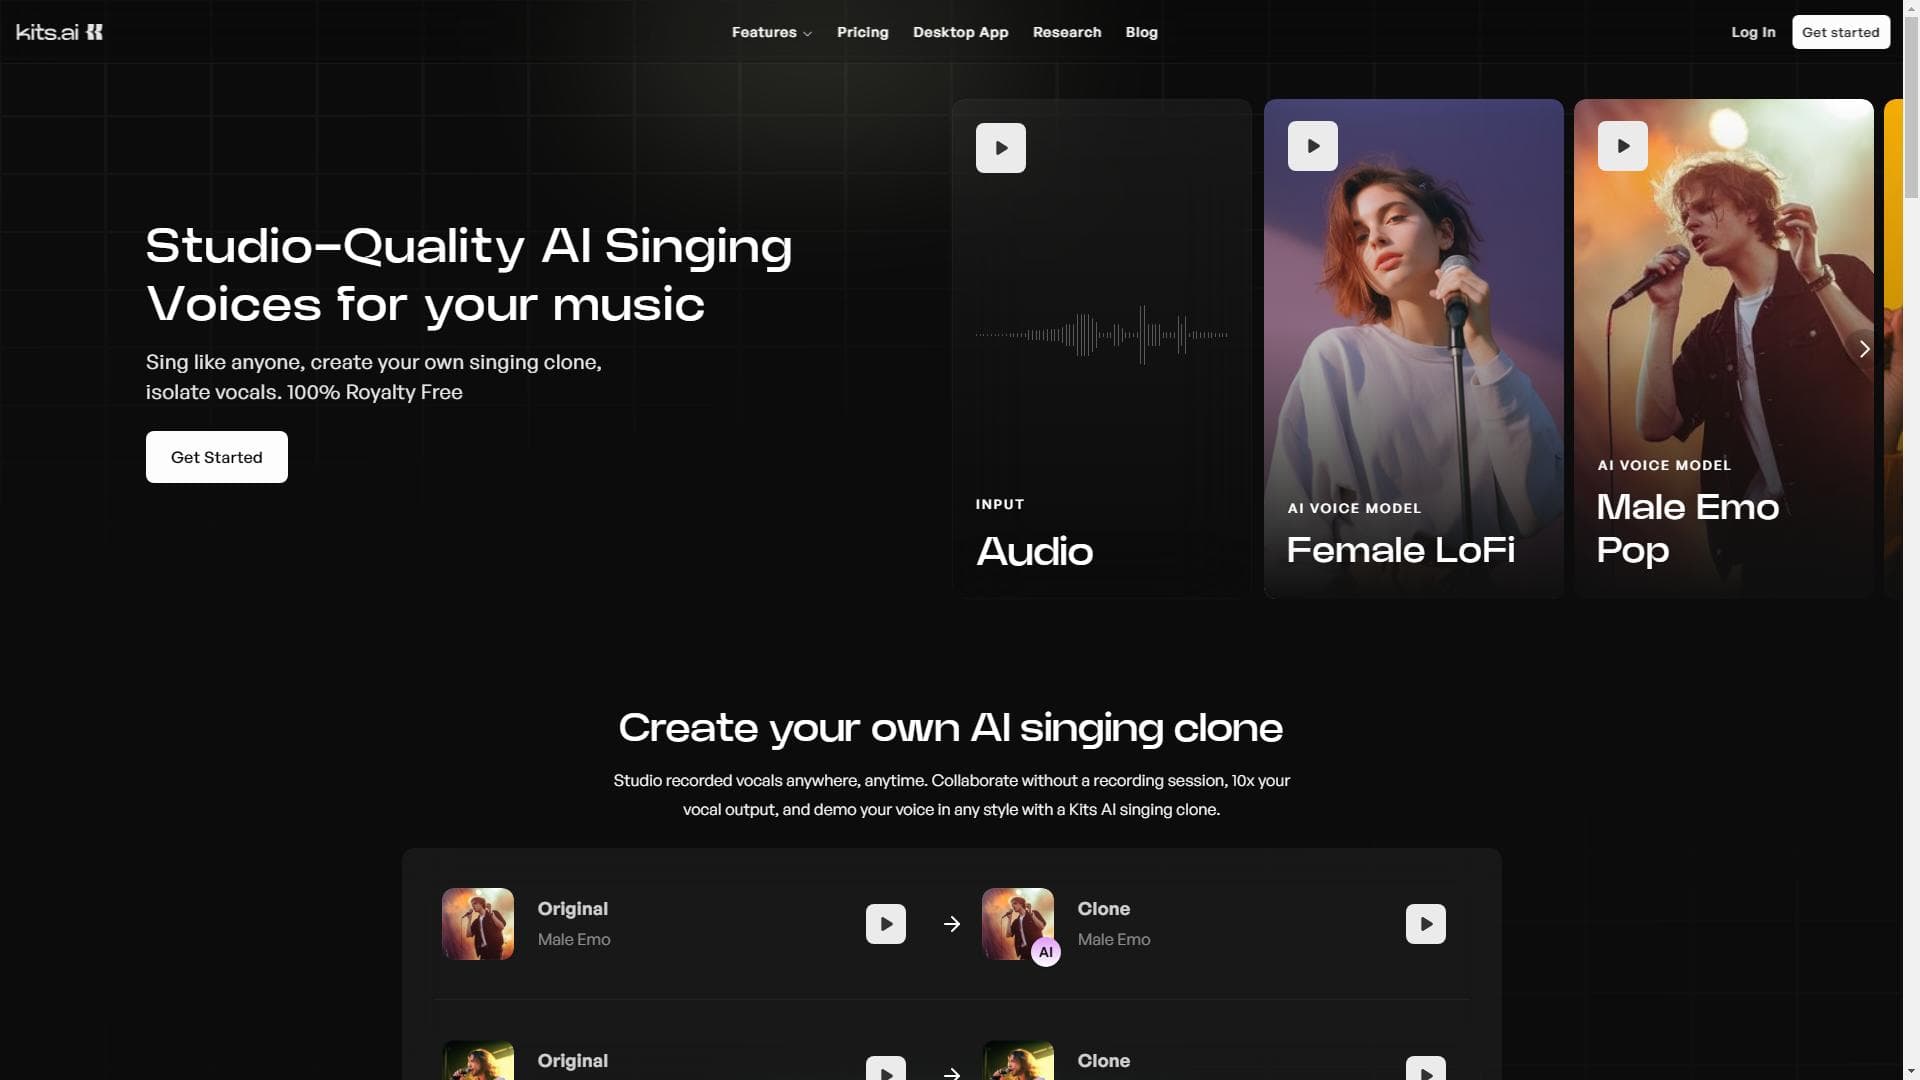Click the kits.ai logo
This screenshot has height=1080, width=1920.
click(x=59, y=32)
